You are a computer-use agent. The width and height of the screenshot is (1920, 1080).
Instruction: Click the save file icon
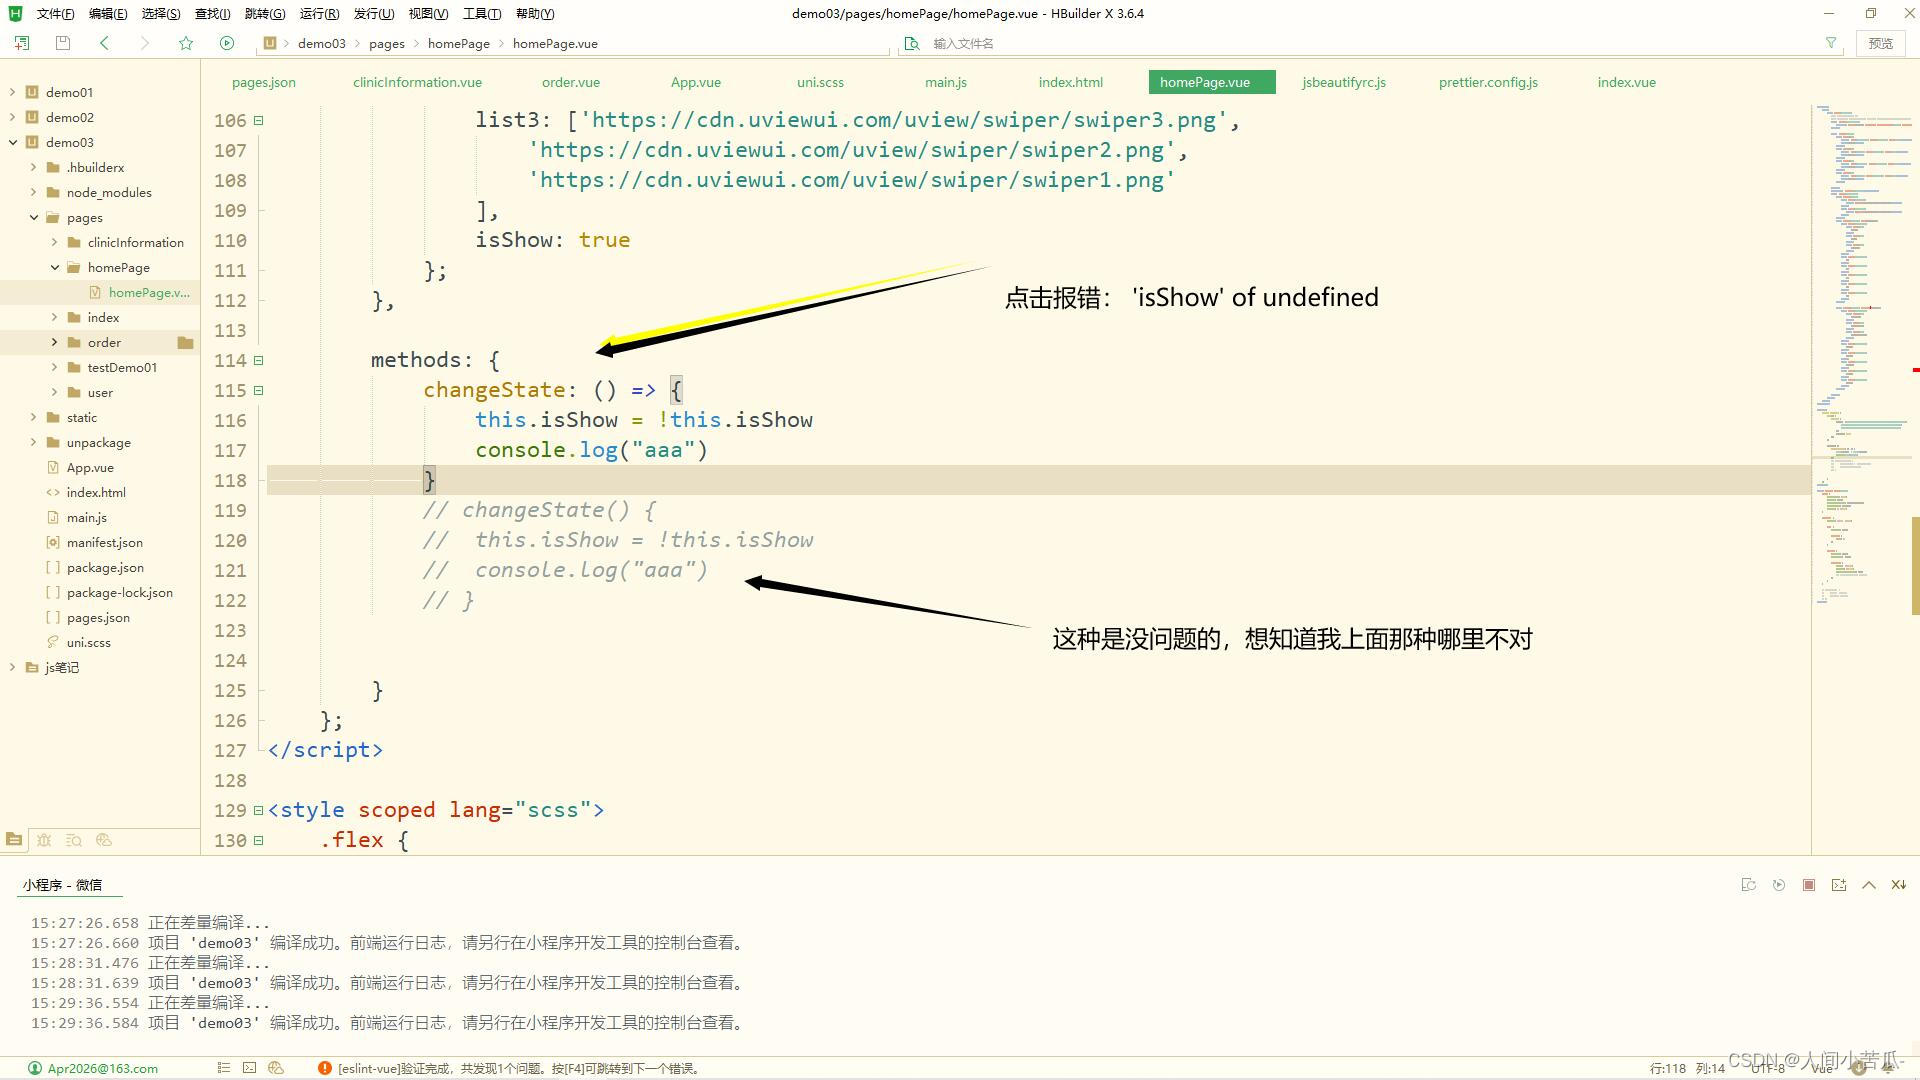point(63,43)
